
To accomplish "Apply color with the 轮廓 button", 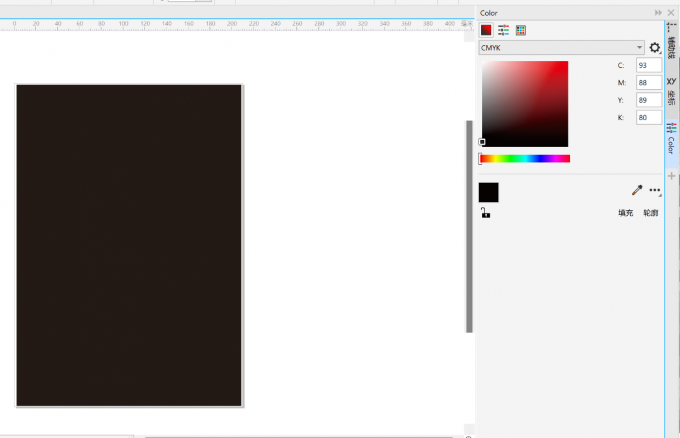I will pos(651,212).
